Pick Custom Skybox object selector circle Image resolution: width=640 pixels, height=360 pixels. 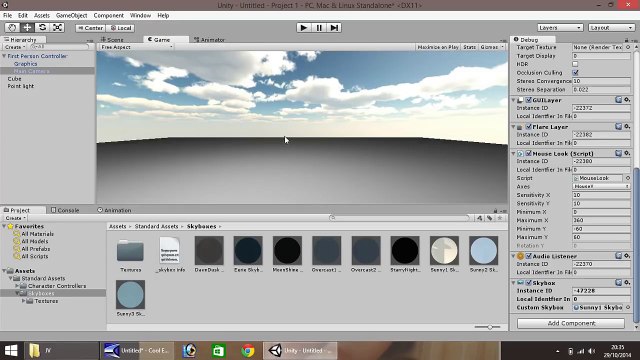(x=628, y=307)
